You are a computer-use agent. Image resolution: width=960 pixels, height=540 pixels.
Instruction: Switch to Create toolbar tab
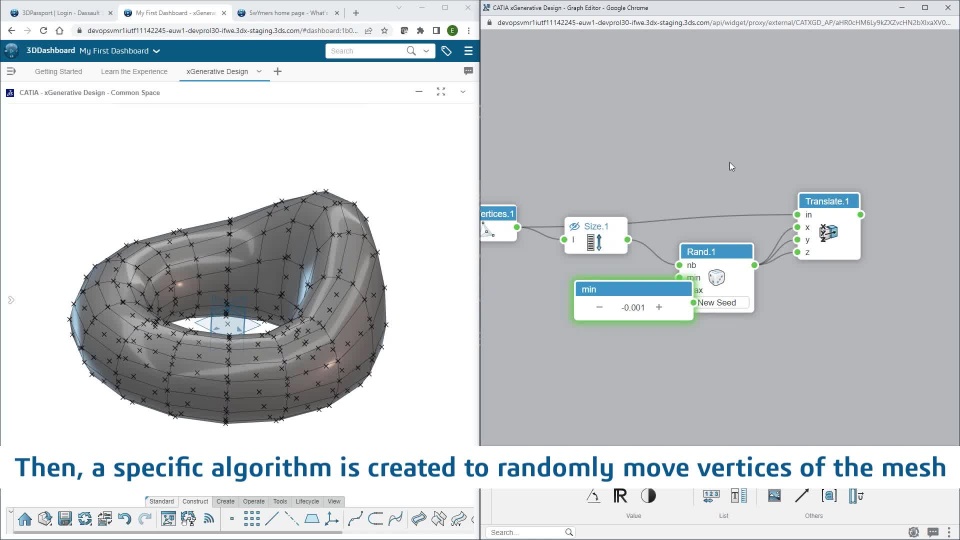point(225,501)
